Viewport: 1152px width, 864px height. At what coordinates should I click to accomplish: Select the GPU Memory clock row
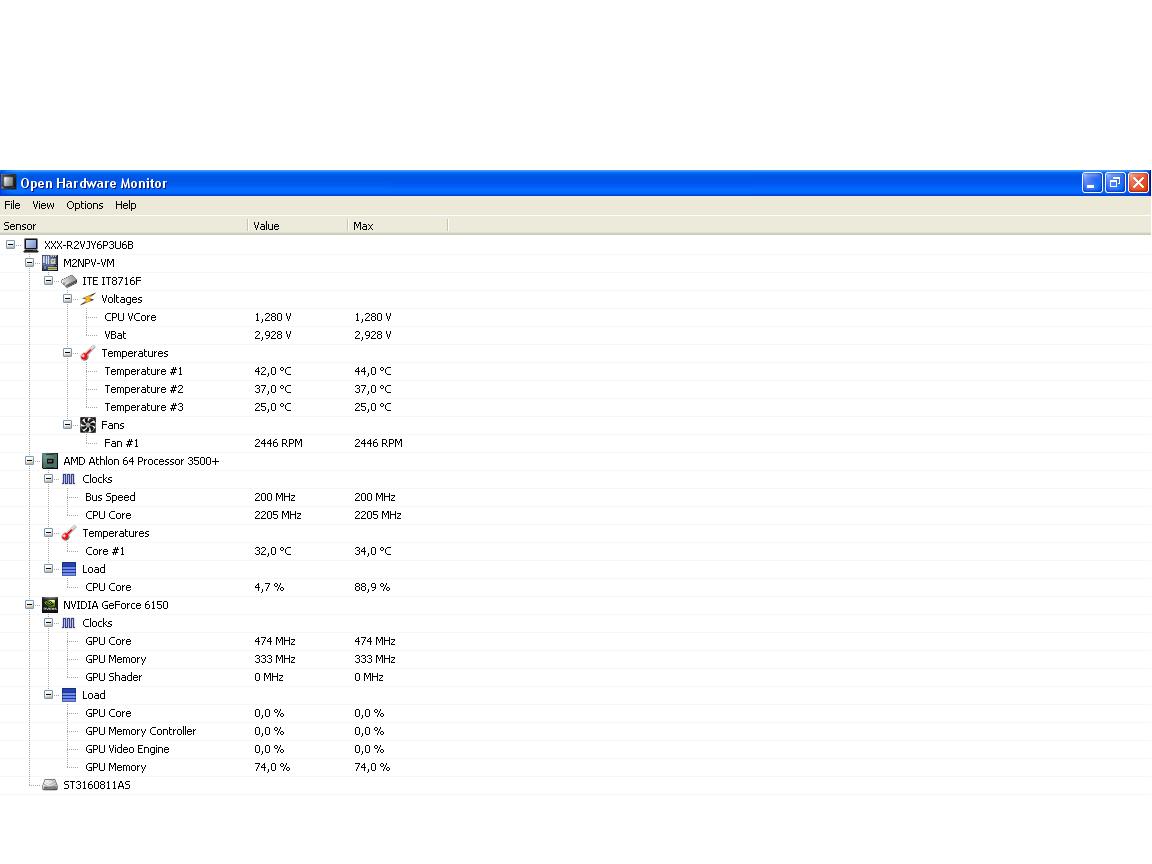[x=576, y=659]
